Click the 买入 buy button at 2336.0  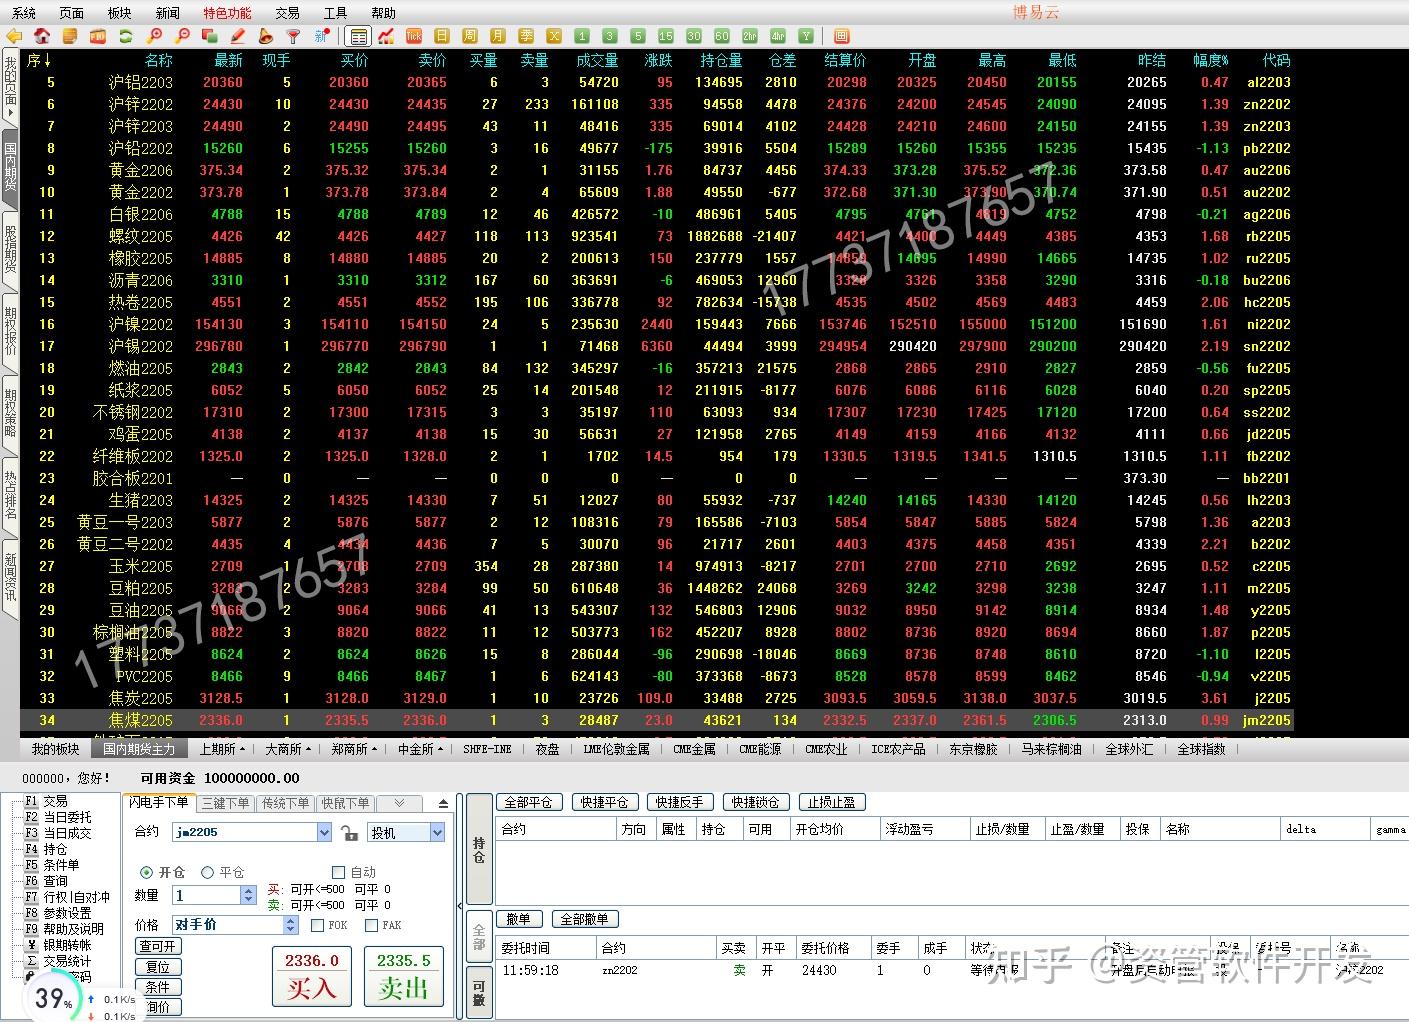(312, 977)
